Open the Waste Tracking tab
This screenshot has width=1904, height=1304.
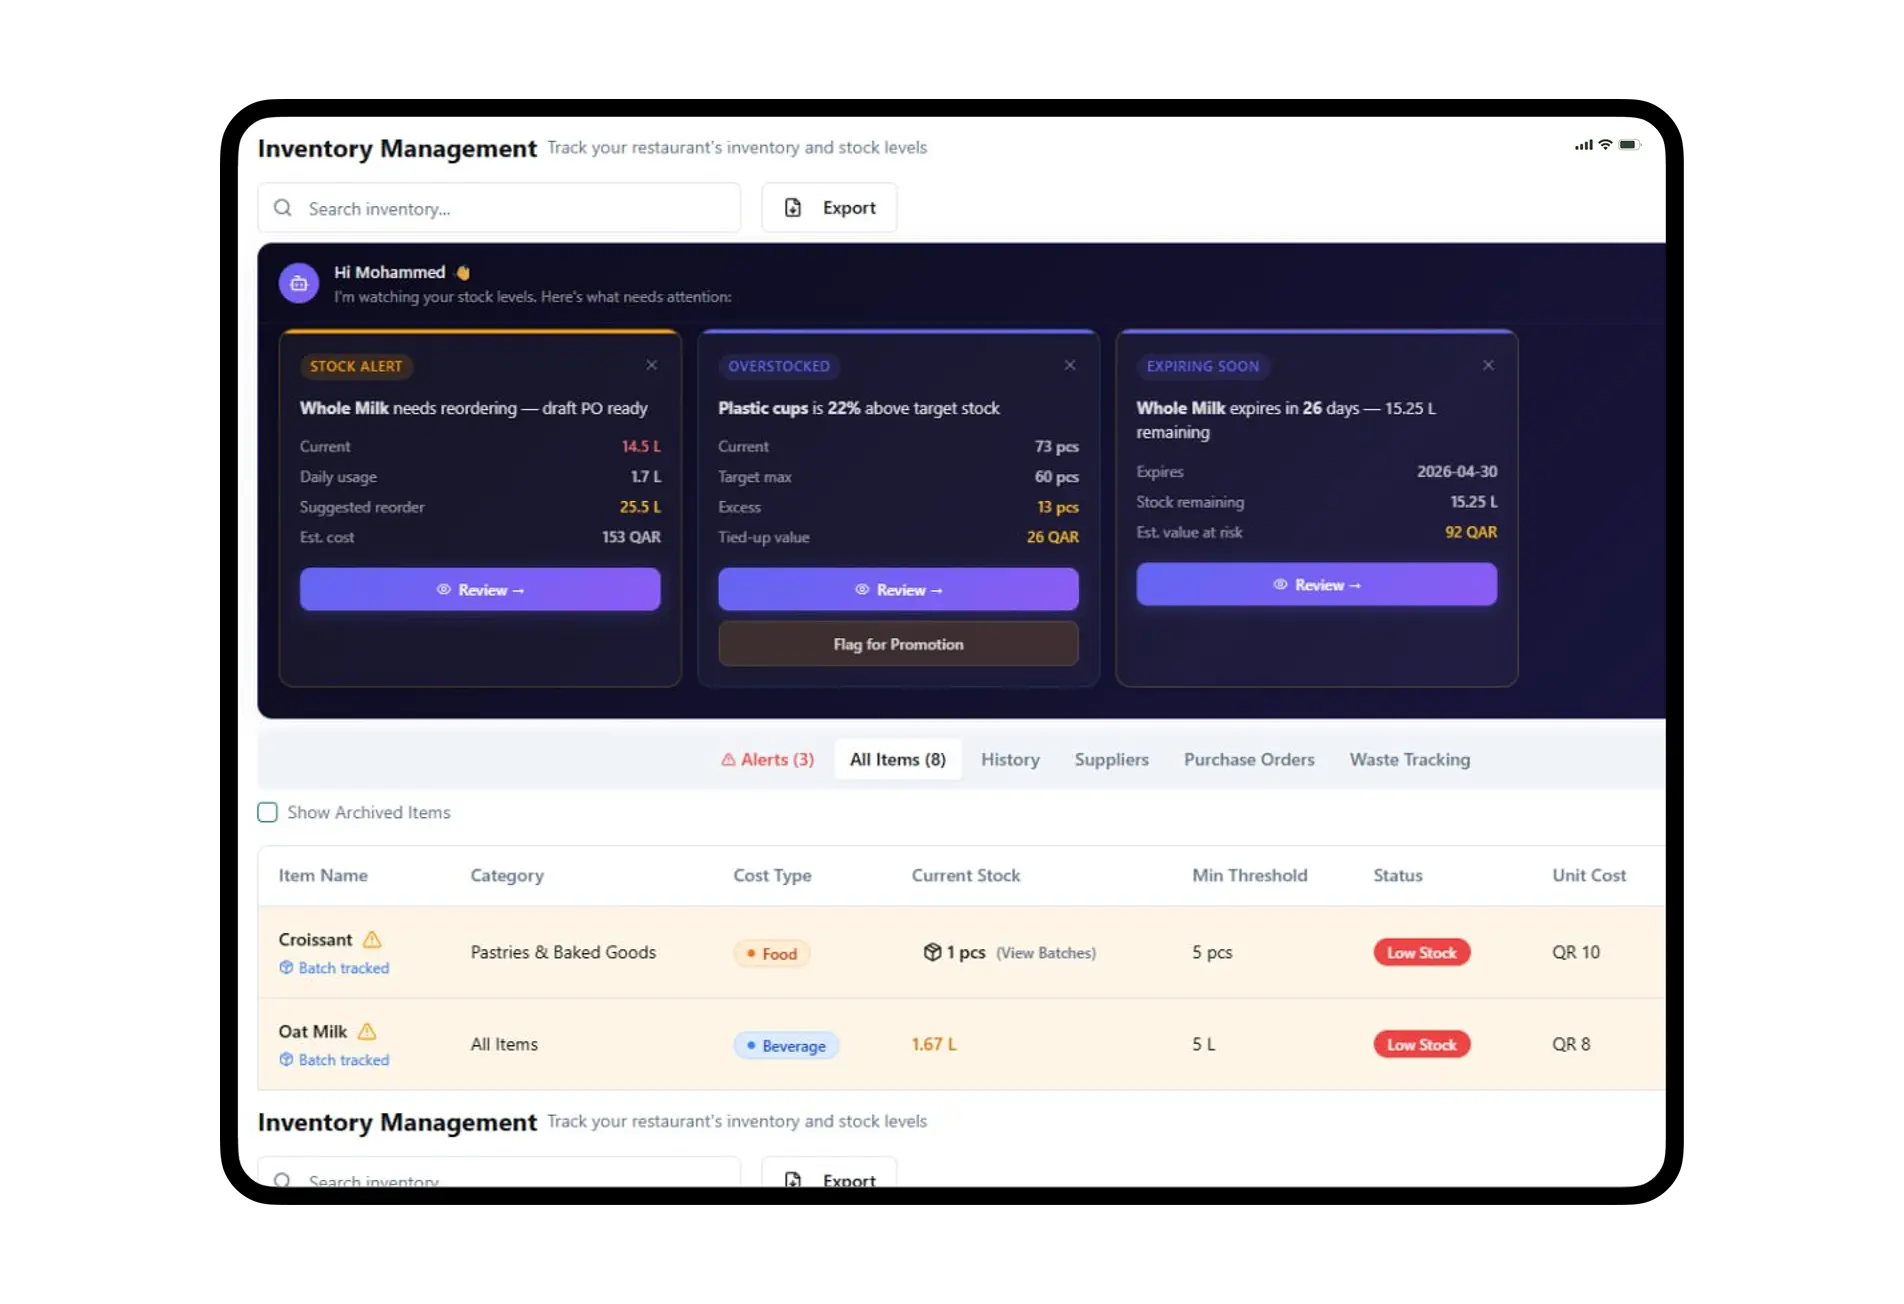pos(1410,760)
